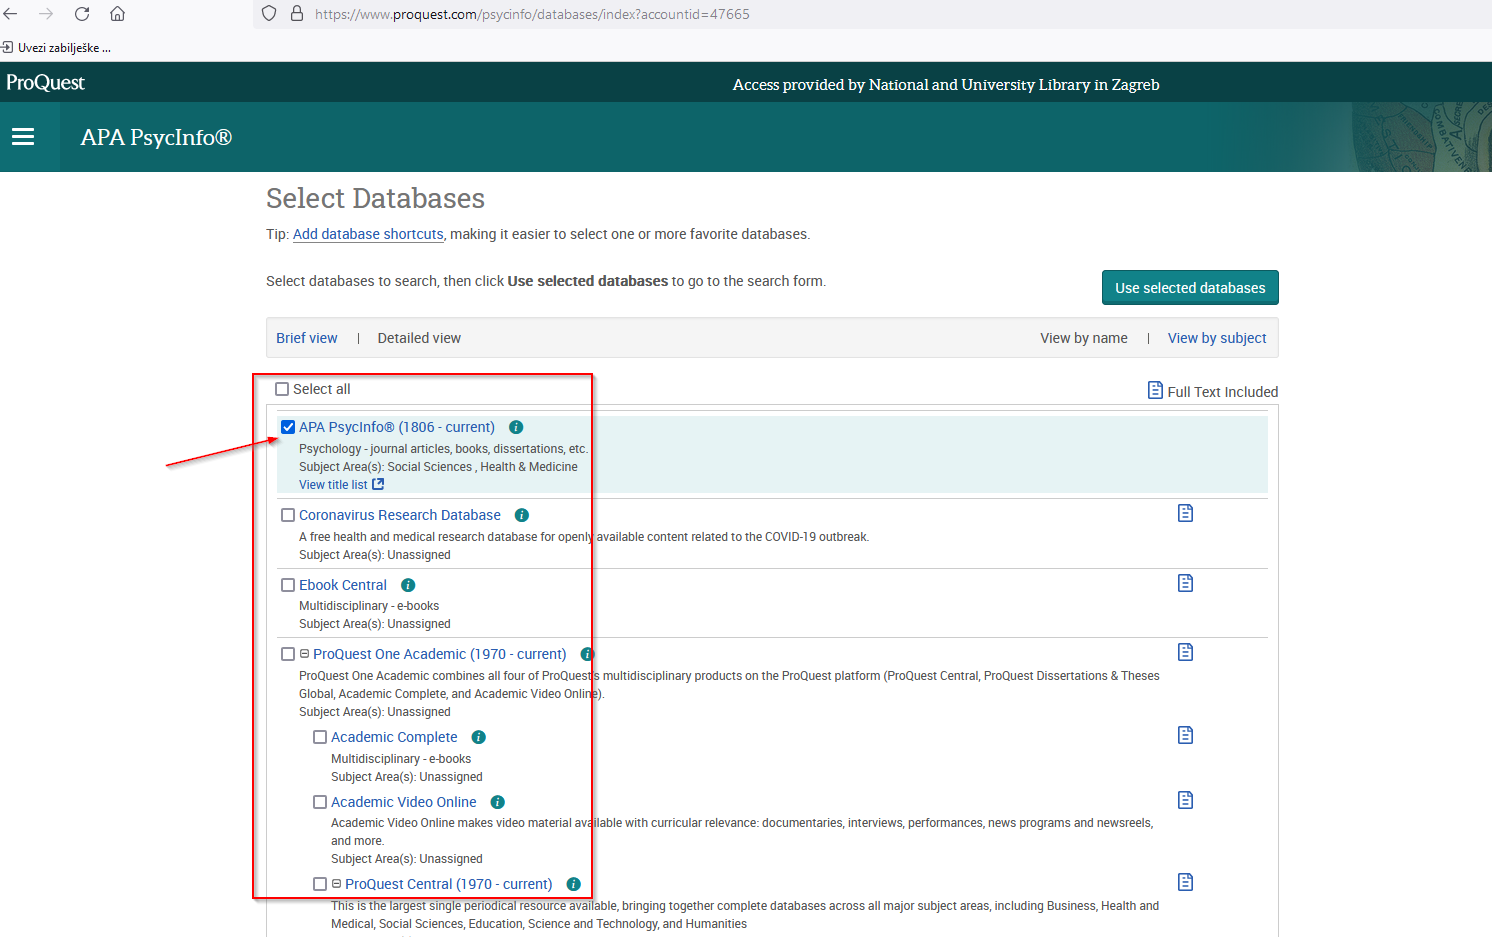Click full text icon for Academic Video Online
The width and height of the screenshot is (1492, 937).
click(1185, 800)
